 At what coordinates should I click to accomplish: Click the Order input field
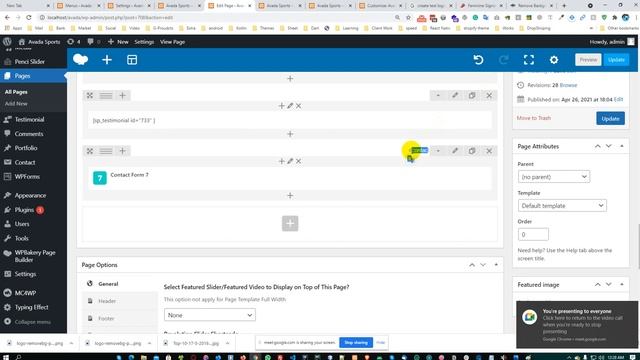tap(533, 234)
